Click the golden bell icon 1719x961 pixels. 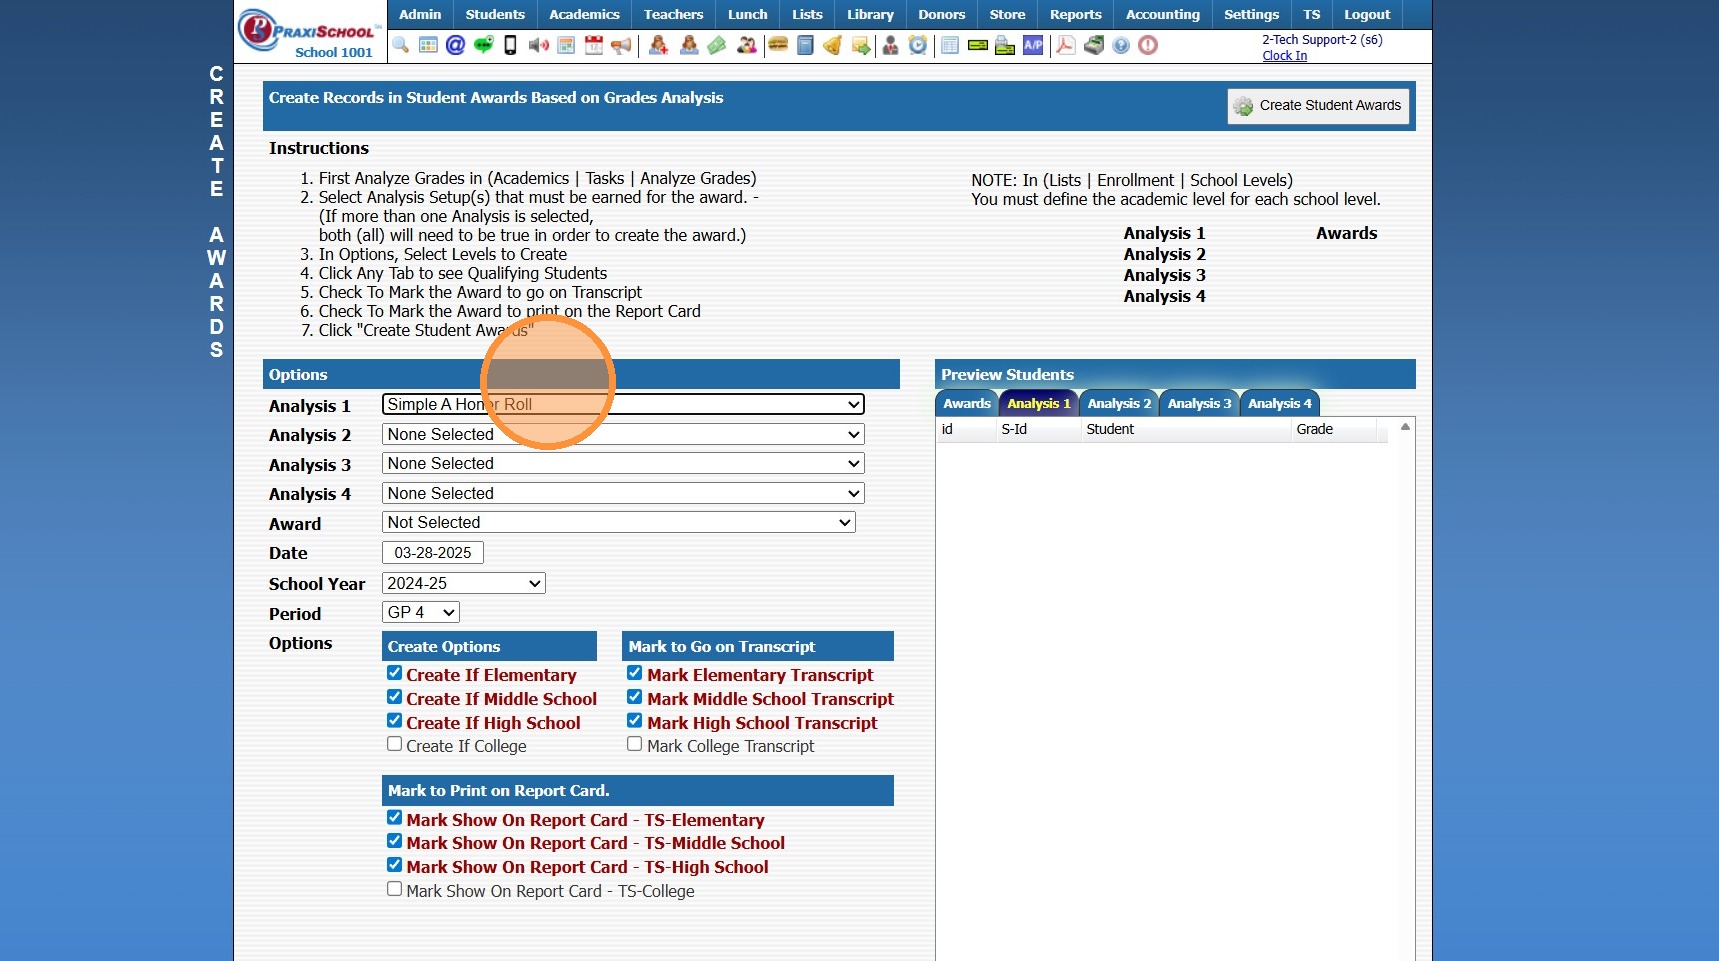pyautogui.click(x=832, y=45)
